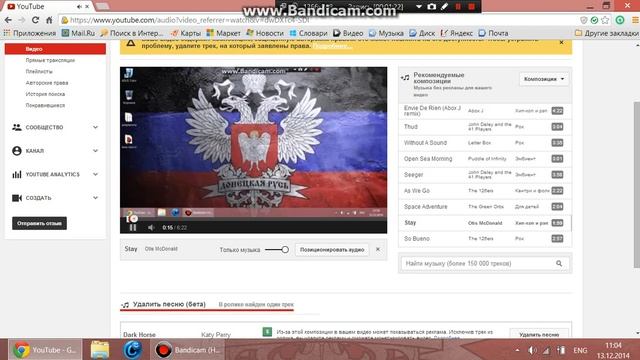640x360 pixels.
Task: Bookmark this page with star icon
Action: point(605,20)
